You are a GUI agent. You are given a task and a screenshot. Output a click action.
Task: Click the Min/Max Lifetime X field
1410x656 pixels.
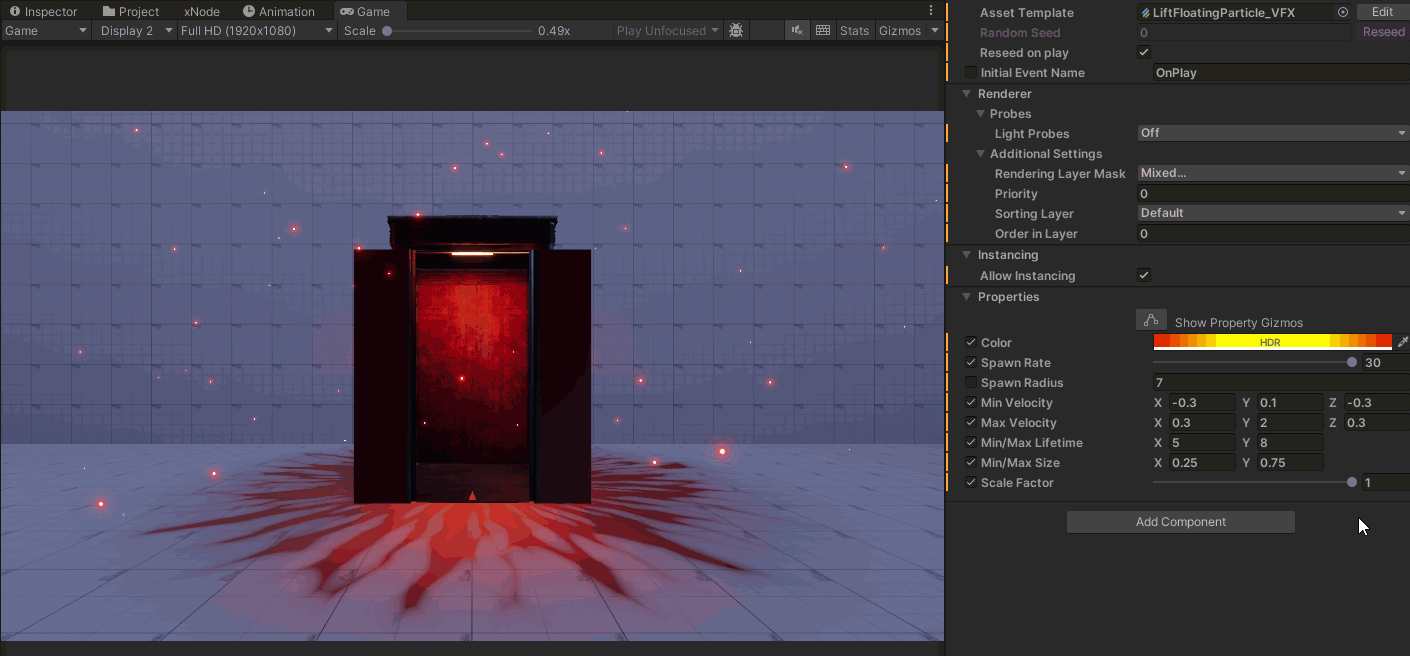tap(1202, 442)
